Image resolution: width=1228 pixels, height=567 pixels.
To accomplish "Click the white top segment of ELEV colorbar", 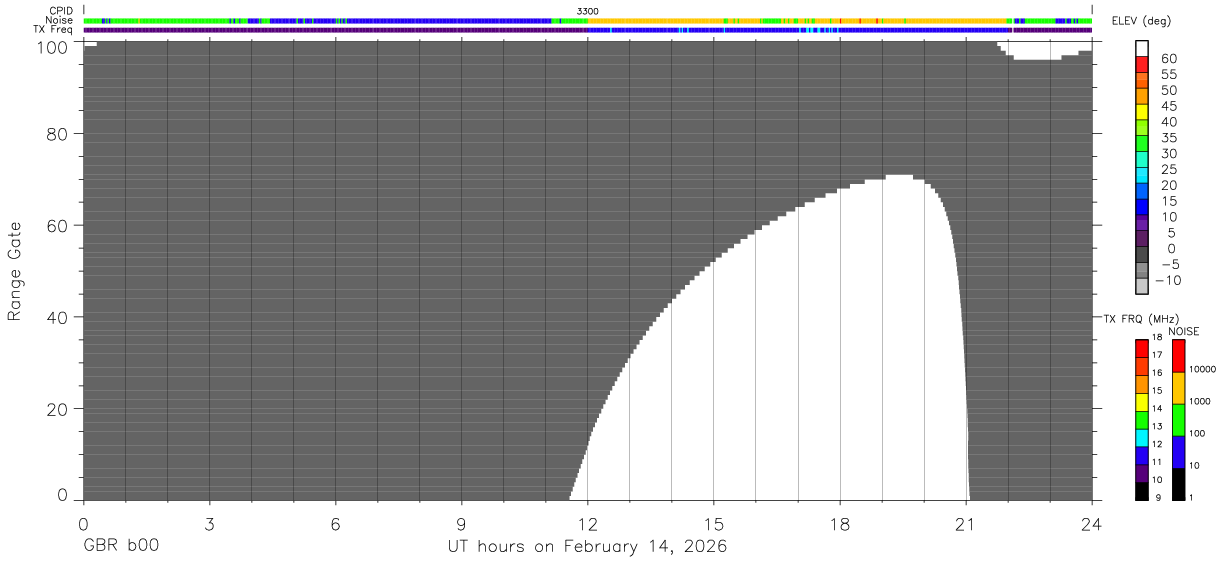I will (1141, 48).
